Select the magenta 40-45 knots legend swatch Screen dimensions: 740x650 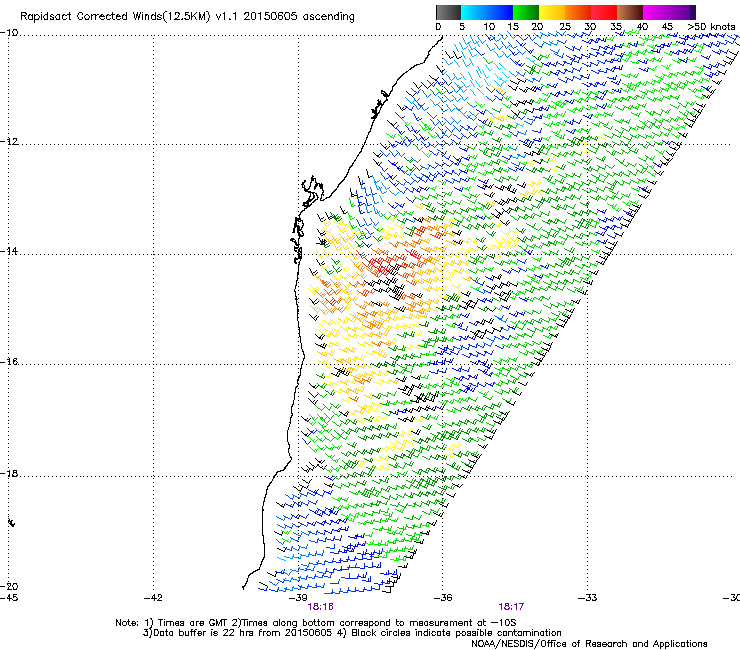656,12
